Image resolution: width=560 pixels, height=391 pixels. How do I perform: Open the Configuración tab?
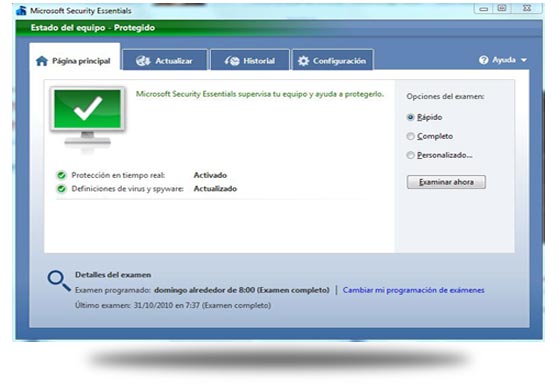click(333, 60)
